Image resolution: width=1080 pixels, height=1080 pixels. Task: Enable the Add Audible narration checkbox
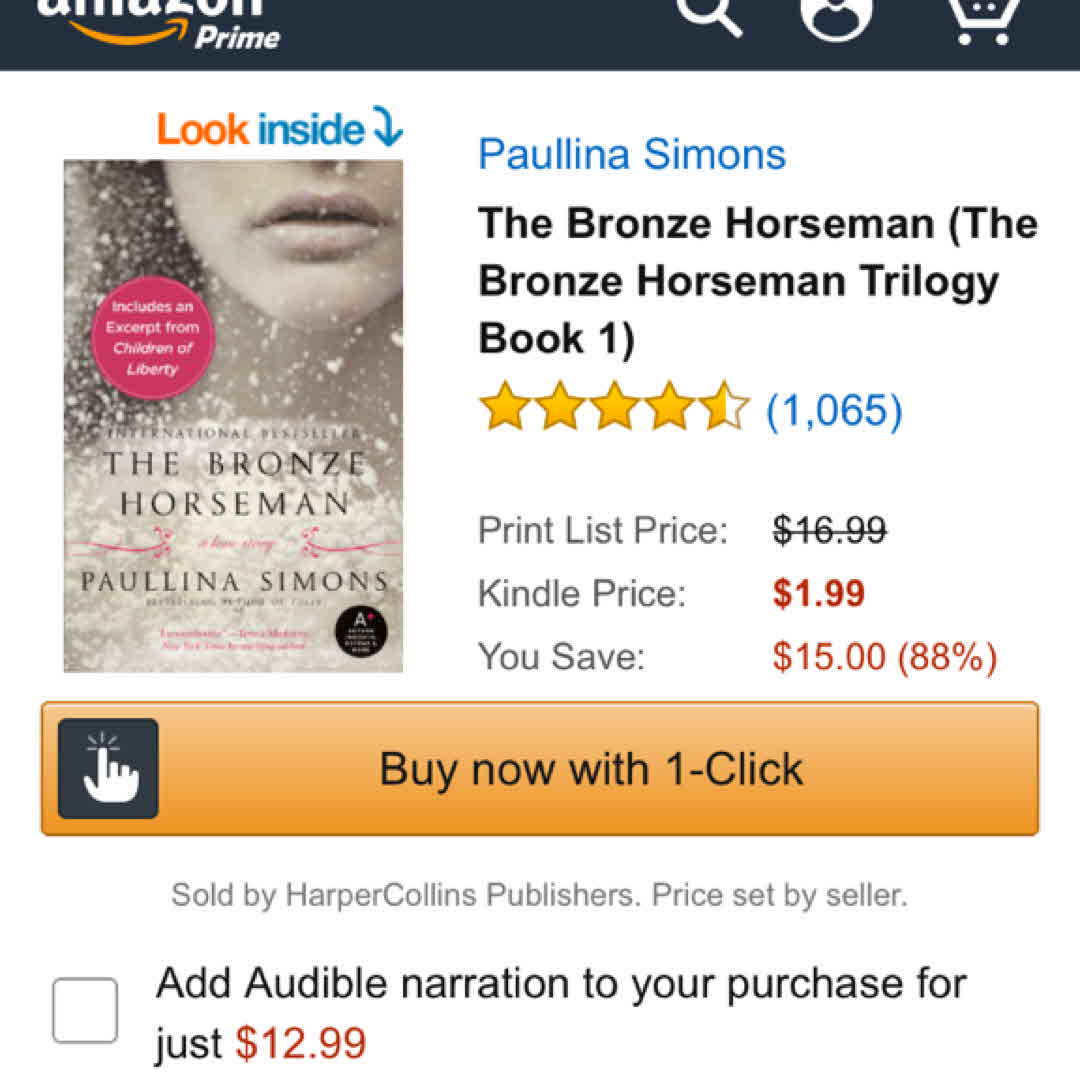pyautogui.click(x=85, y=1010)
